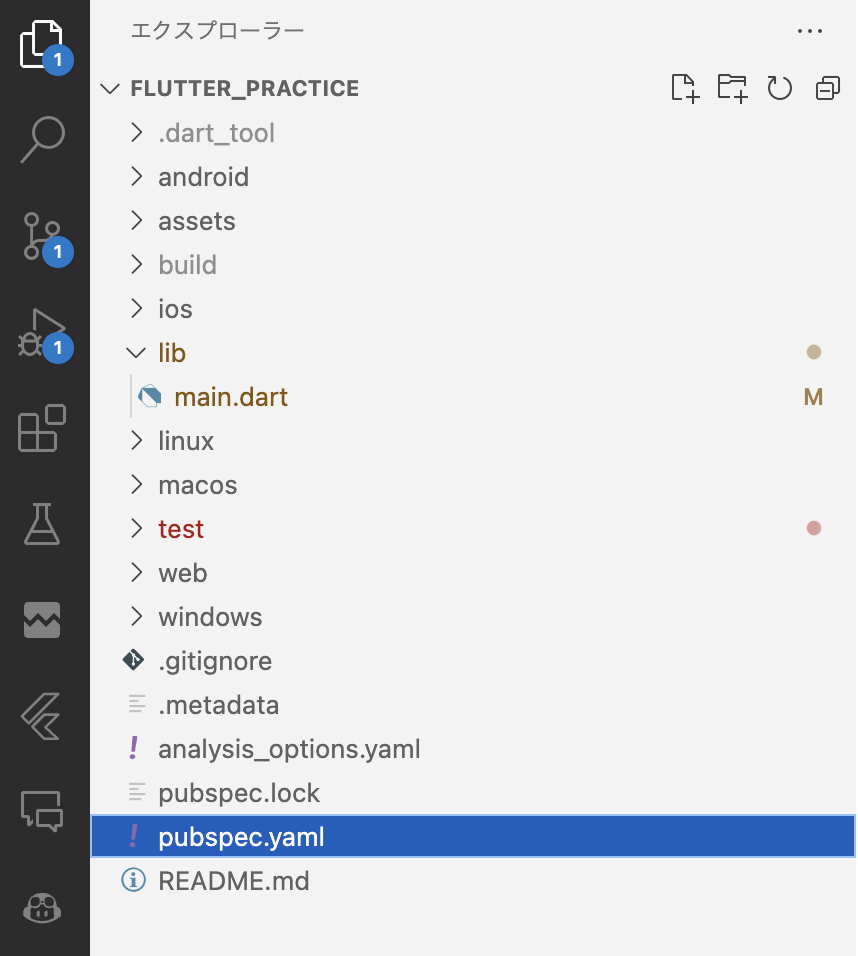Open the Extensions view
Viewport: 858px width, 956px height.
point(41,428)
